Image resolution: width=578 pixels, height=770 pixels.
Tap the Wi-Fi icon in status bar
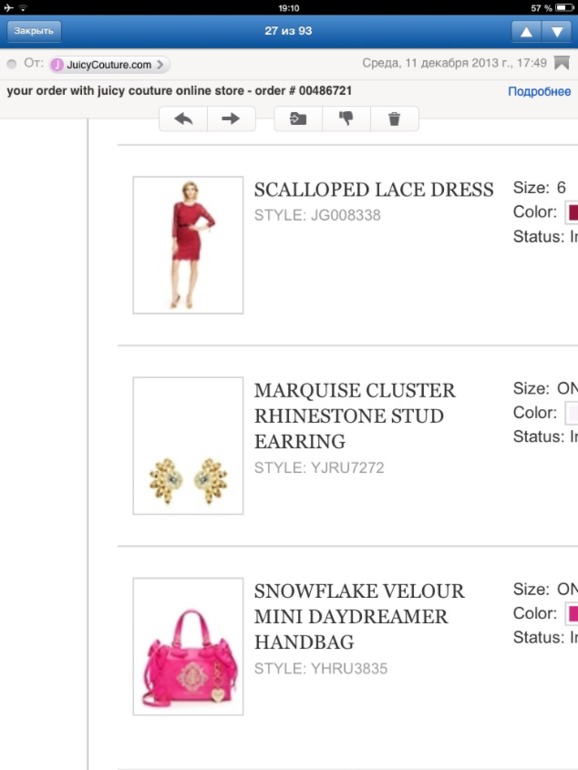pyautogui.click(x=23, y=8)
